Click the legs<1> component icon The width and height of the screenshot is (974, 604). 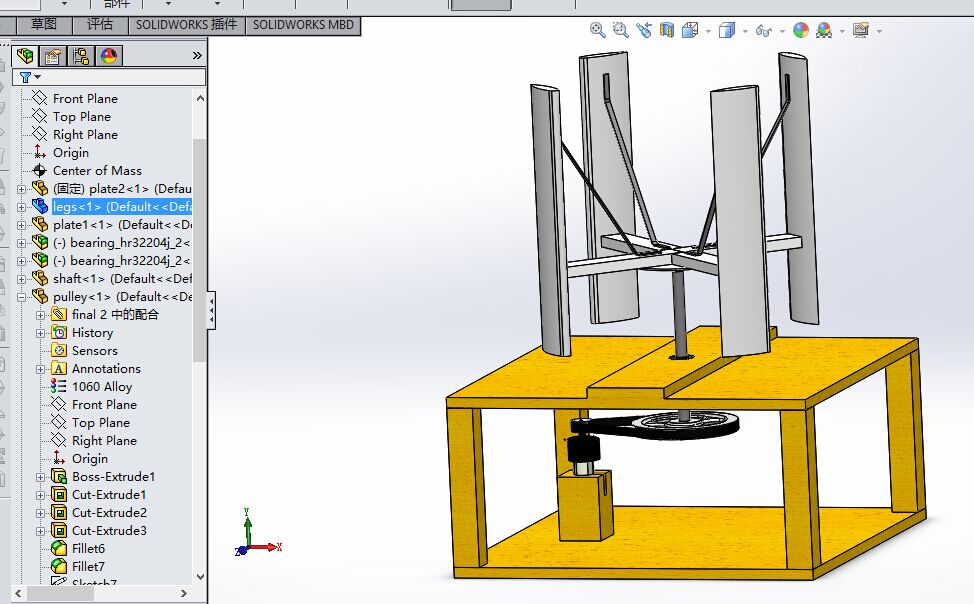click(x=40, y=206)
